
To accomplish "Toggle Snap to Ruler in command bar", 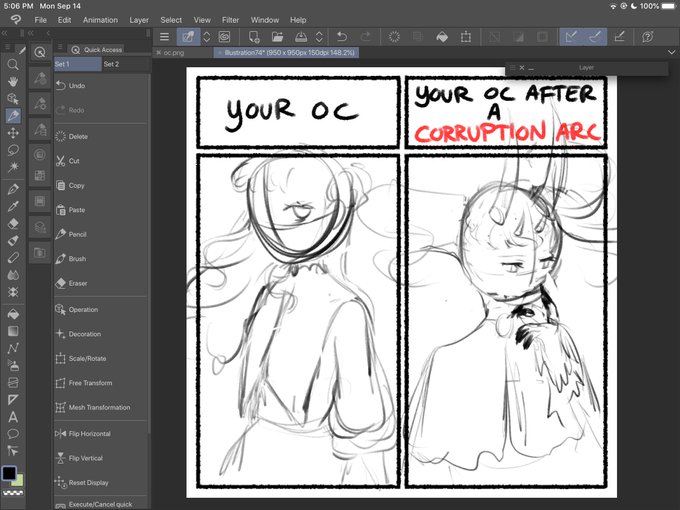I will pyautogui.click(x=571, y=37).
